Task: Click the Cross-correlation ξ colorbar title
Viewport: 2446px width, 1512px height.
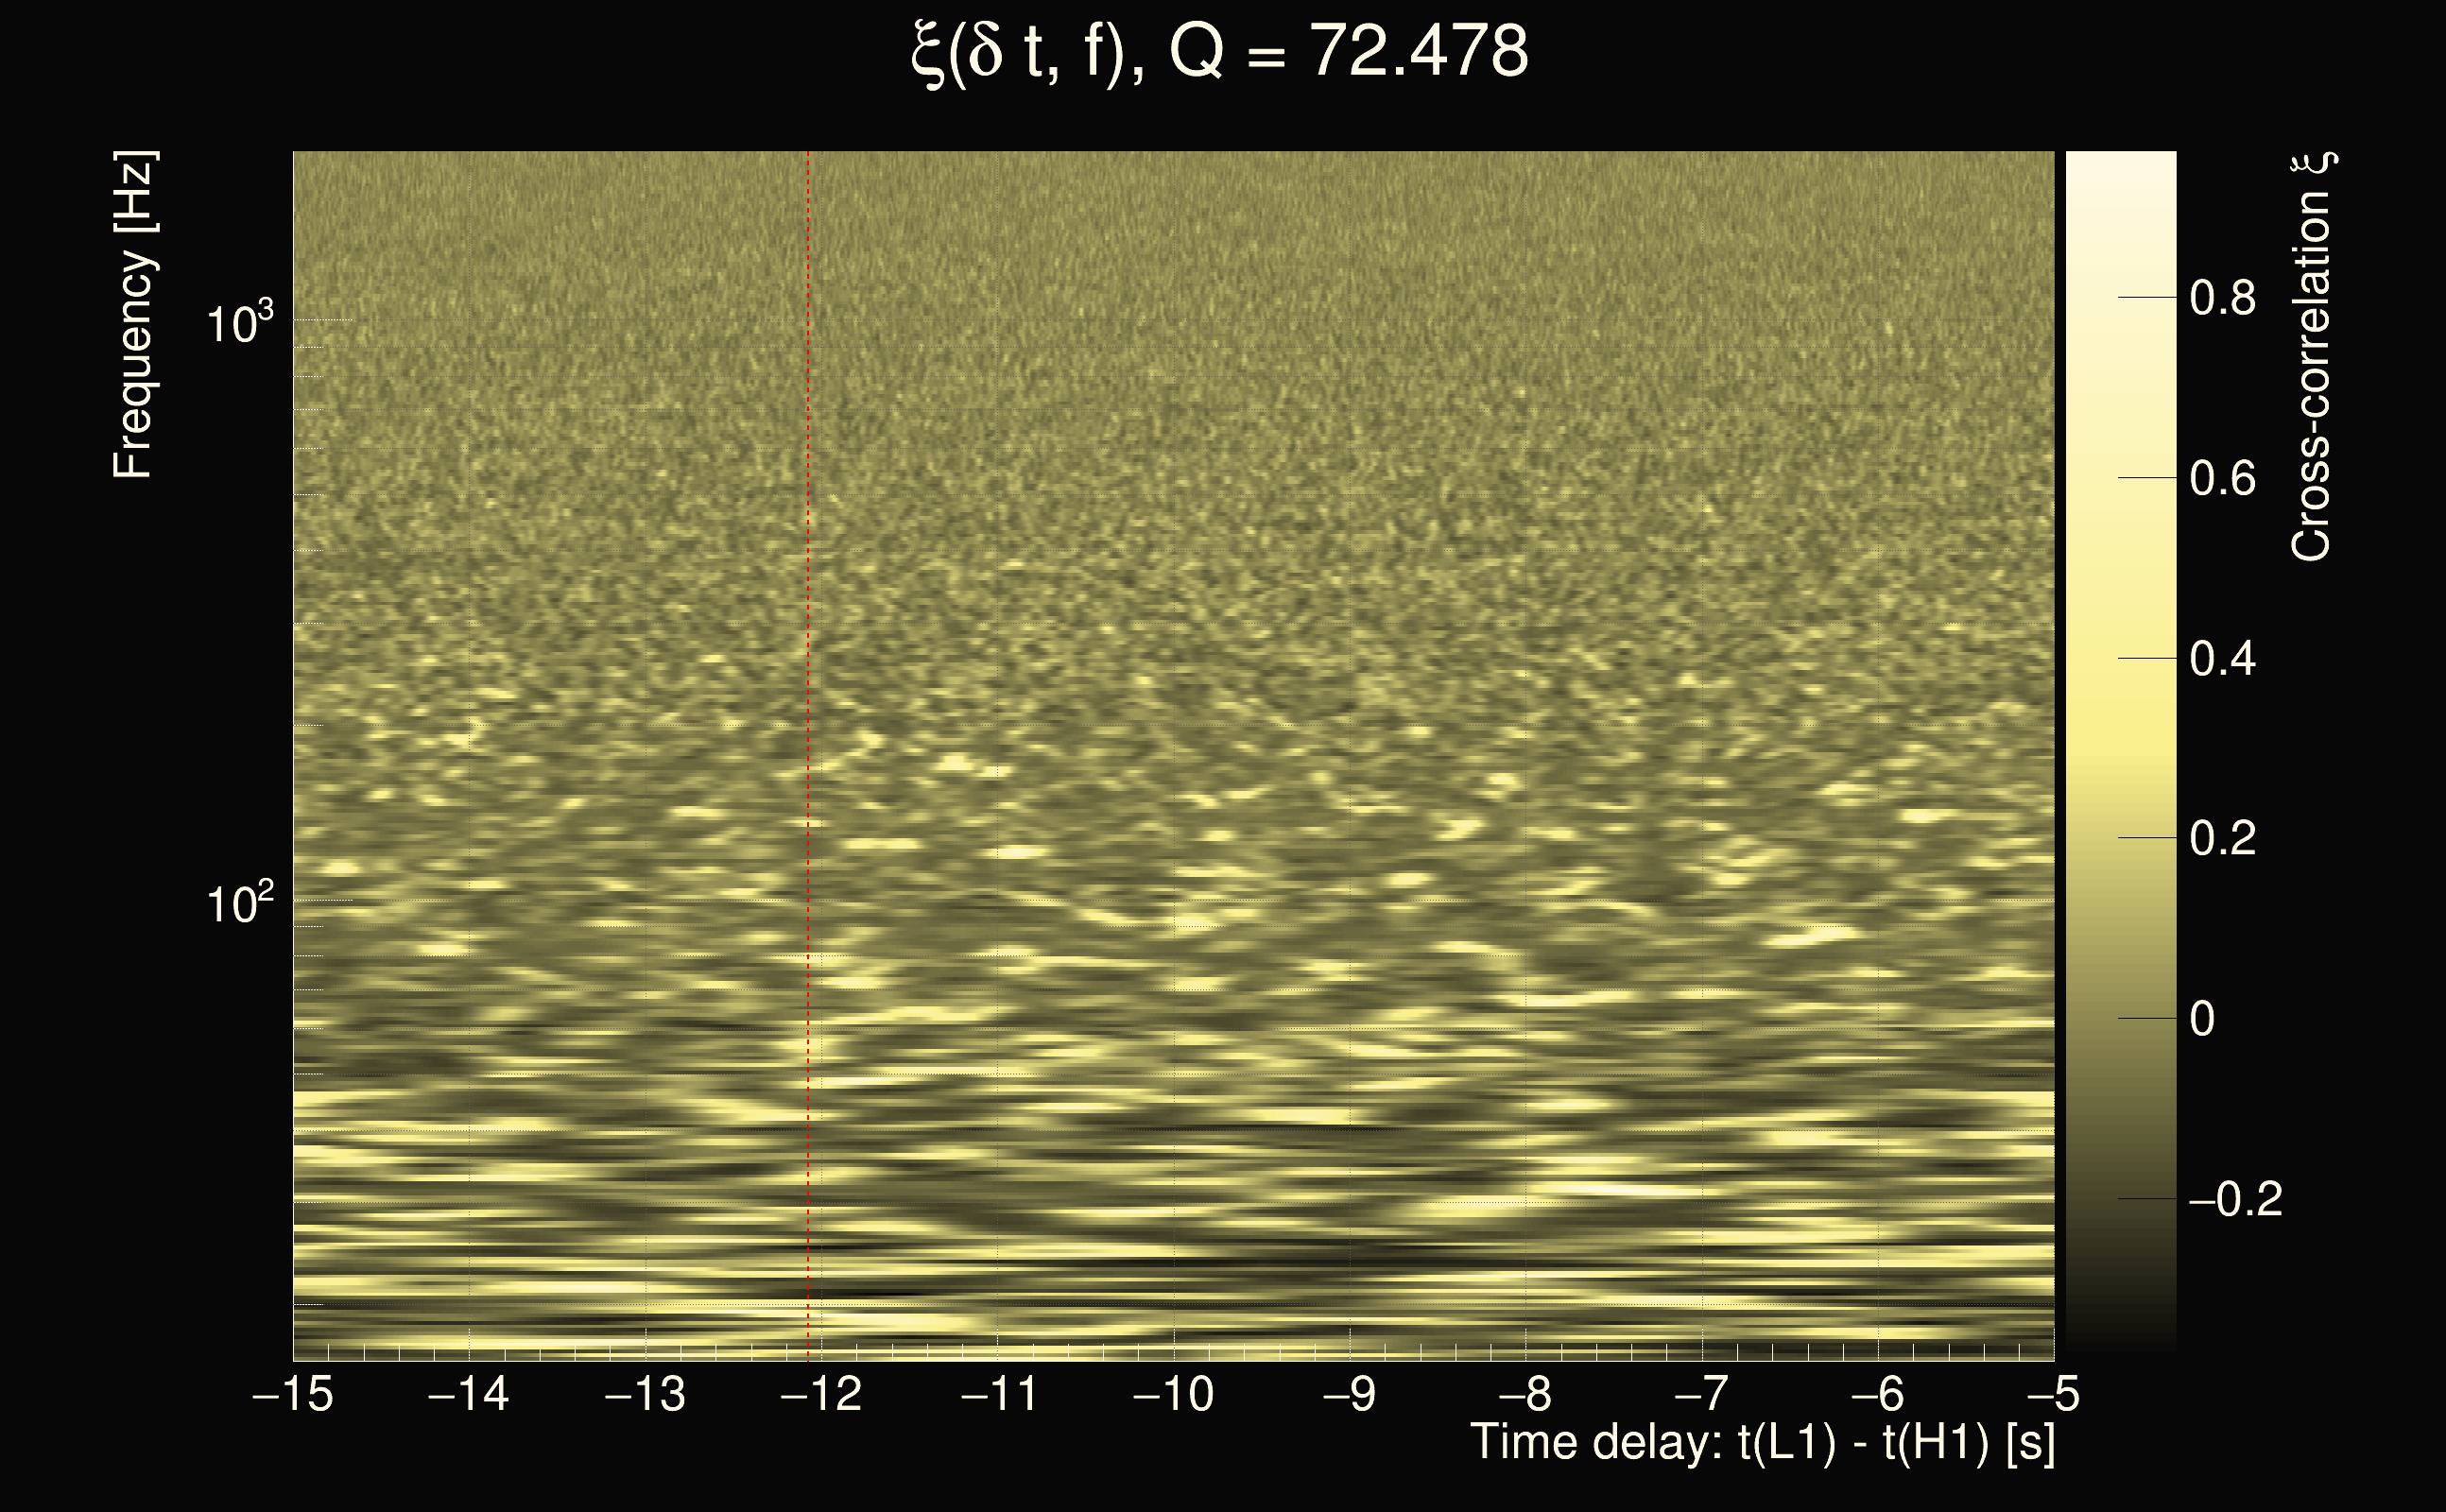Action: 2312,356
